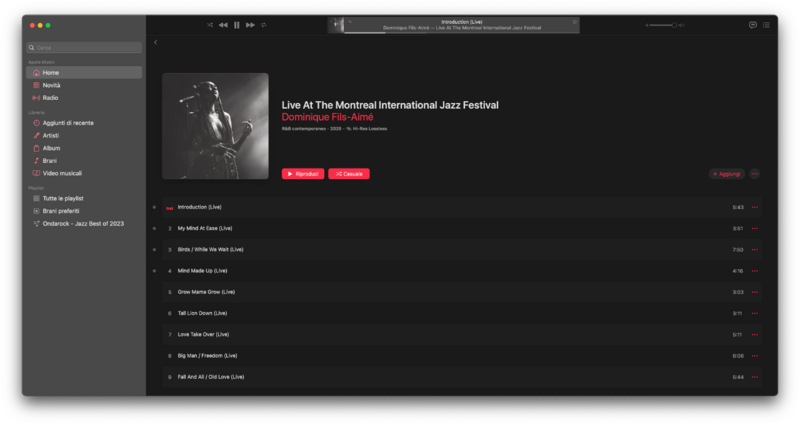
Task: Adjust the volume slider
Action: pyautogui.click(x=665, y=24)
